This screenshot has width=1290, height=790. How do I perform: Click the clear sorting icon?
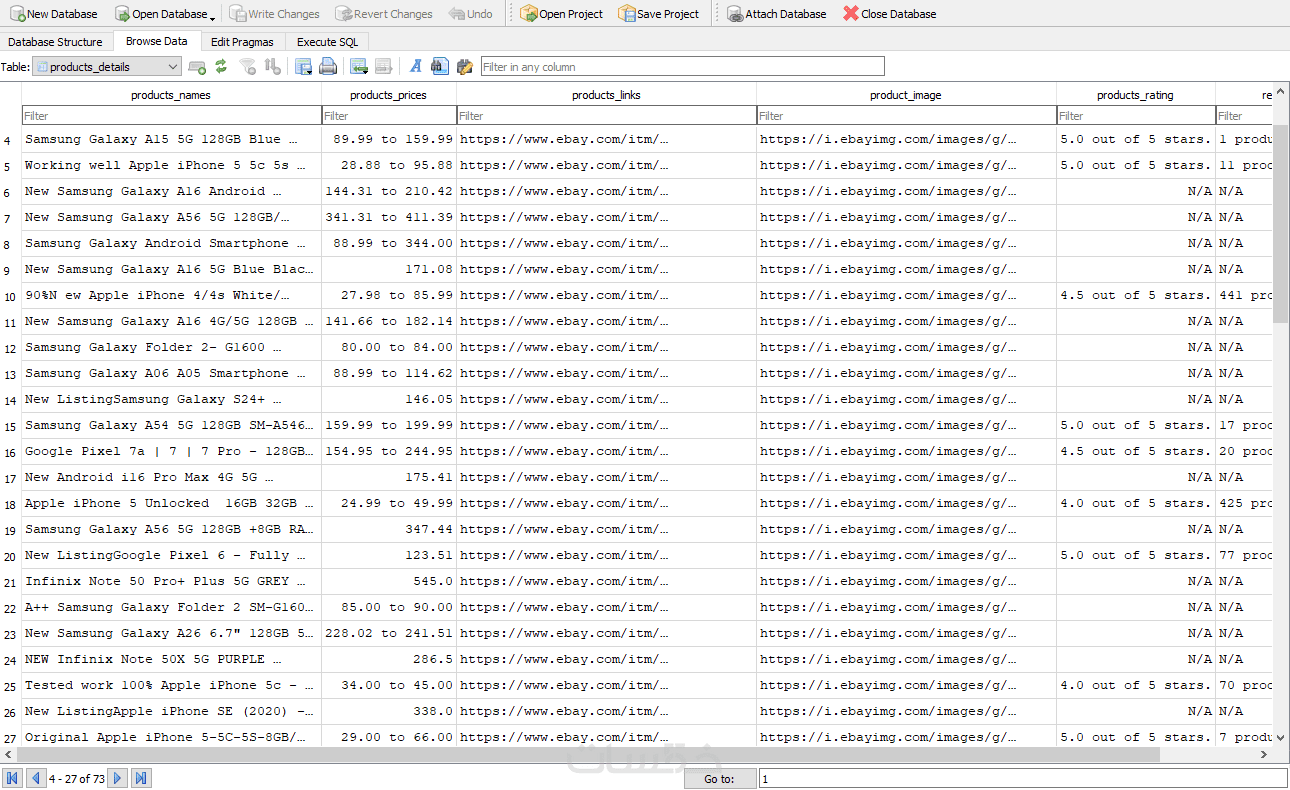tap(272, 67)
